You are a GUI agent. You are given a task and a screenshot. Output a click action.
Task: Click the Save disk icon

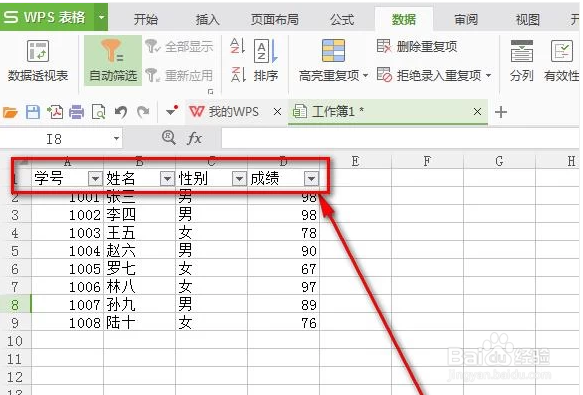pos(33,112)
